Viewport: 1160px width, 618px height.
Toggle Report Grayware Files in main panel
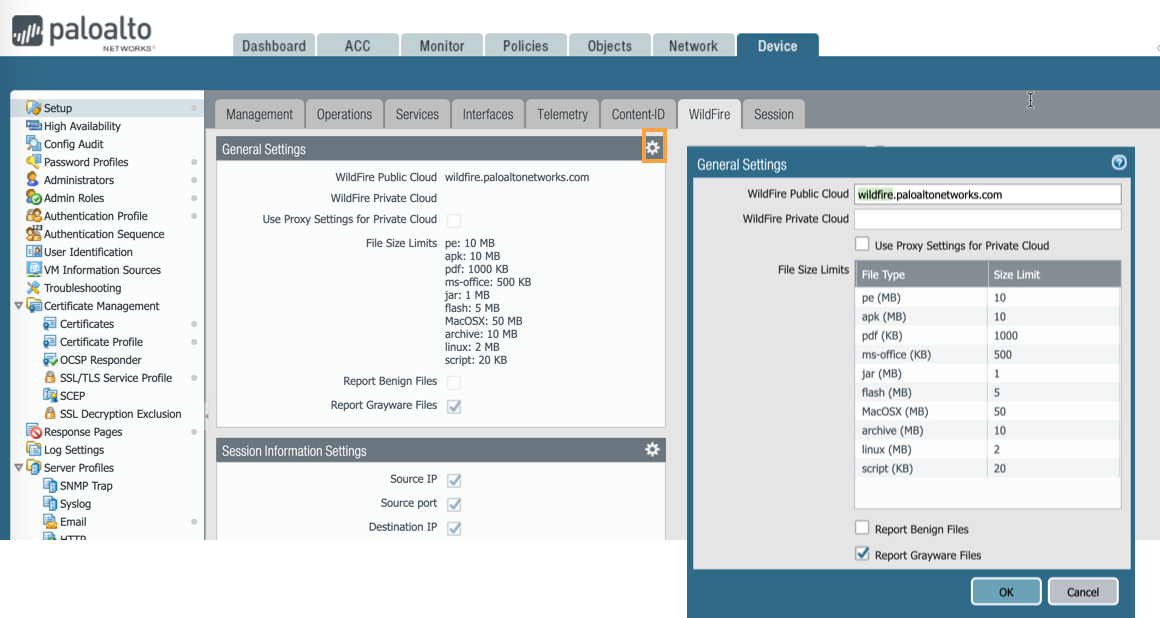(454, 406)
